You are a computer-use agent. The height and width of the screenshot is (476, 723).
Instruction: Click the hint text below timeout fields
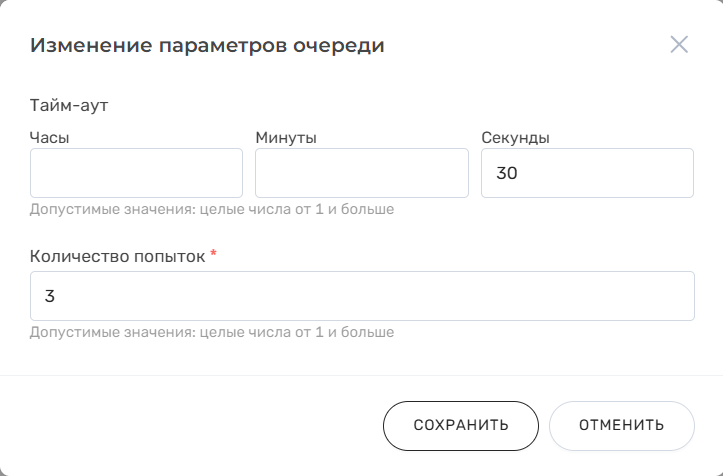[212, 210]
